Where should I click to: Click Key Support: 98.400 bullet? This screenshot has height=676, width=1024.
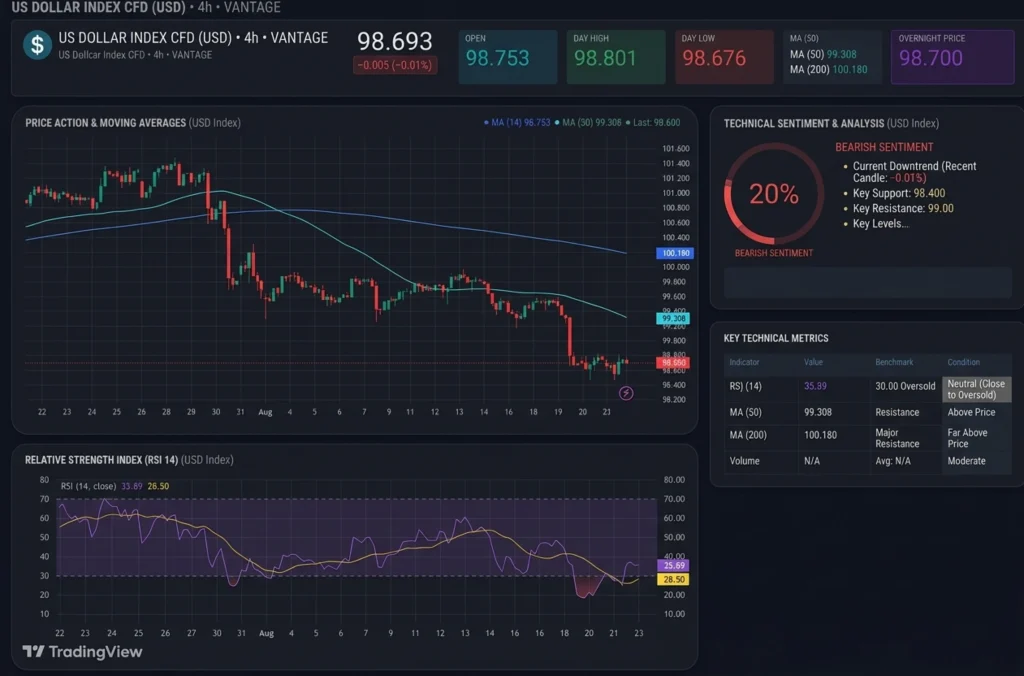pos(899,193)
